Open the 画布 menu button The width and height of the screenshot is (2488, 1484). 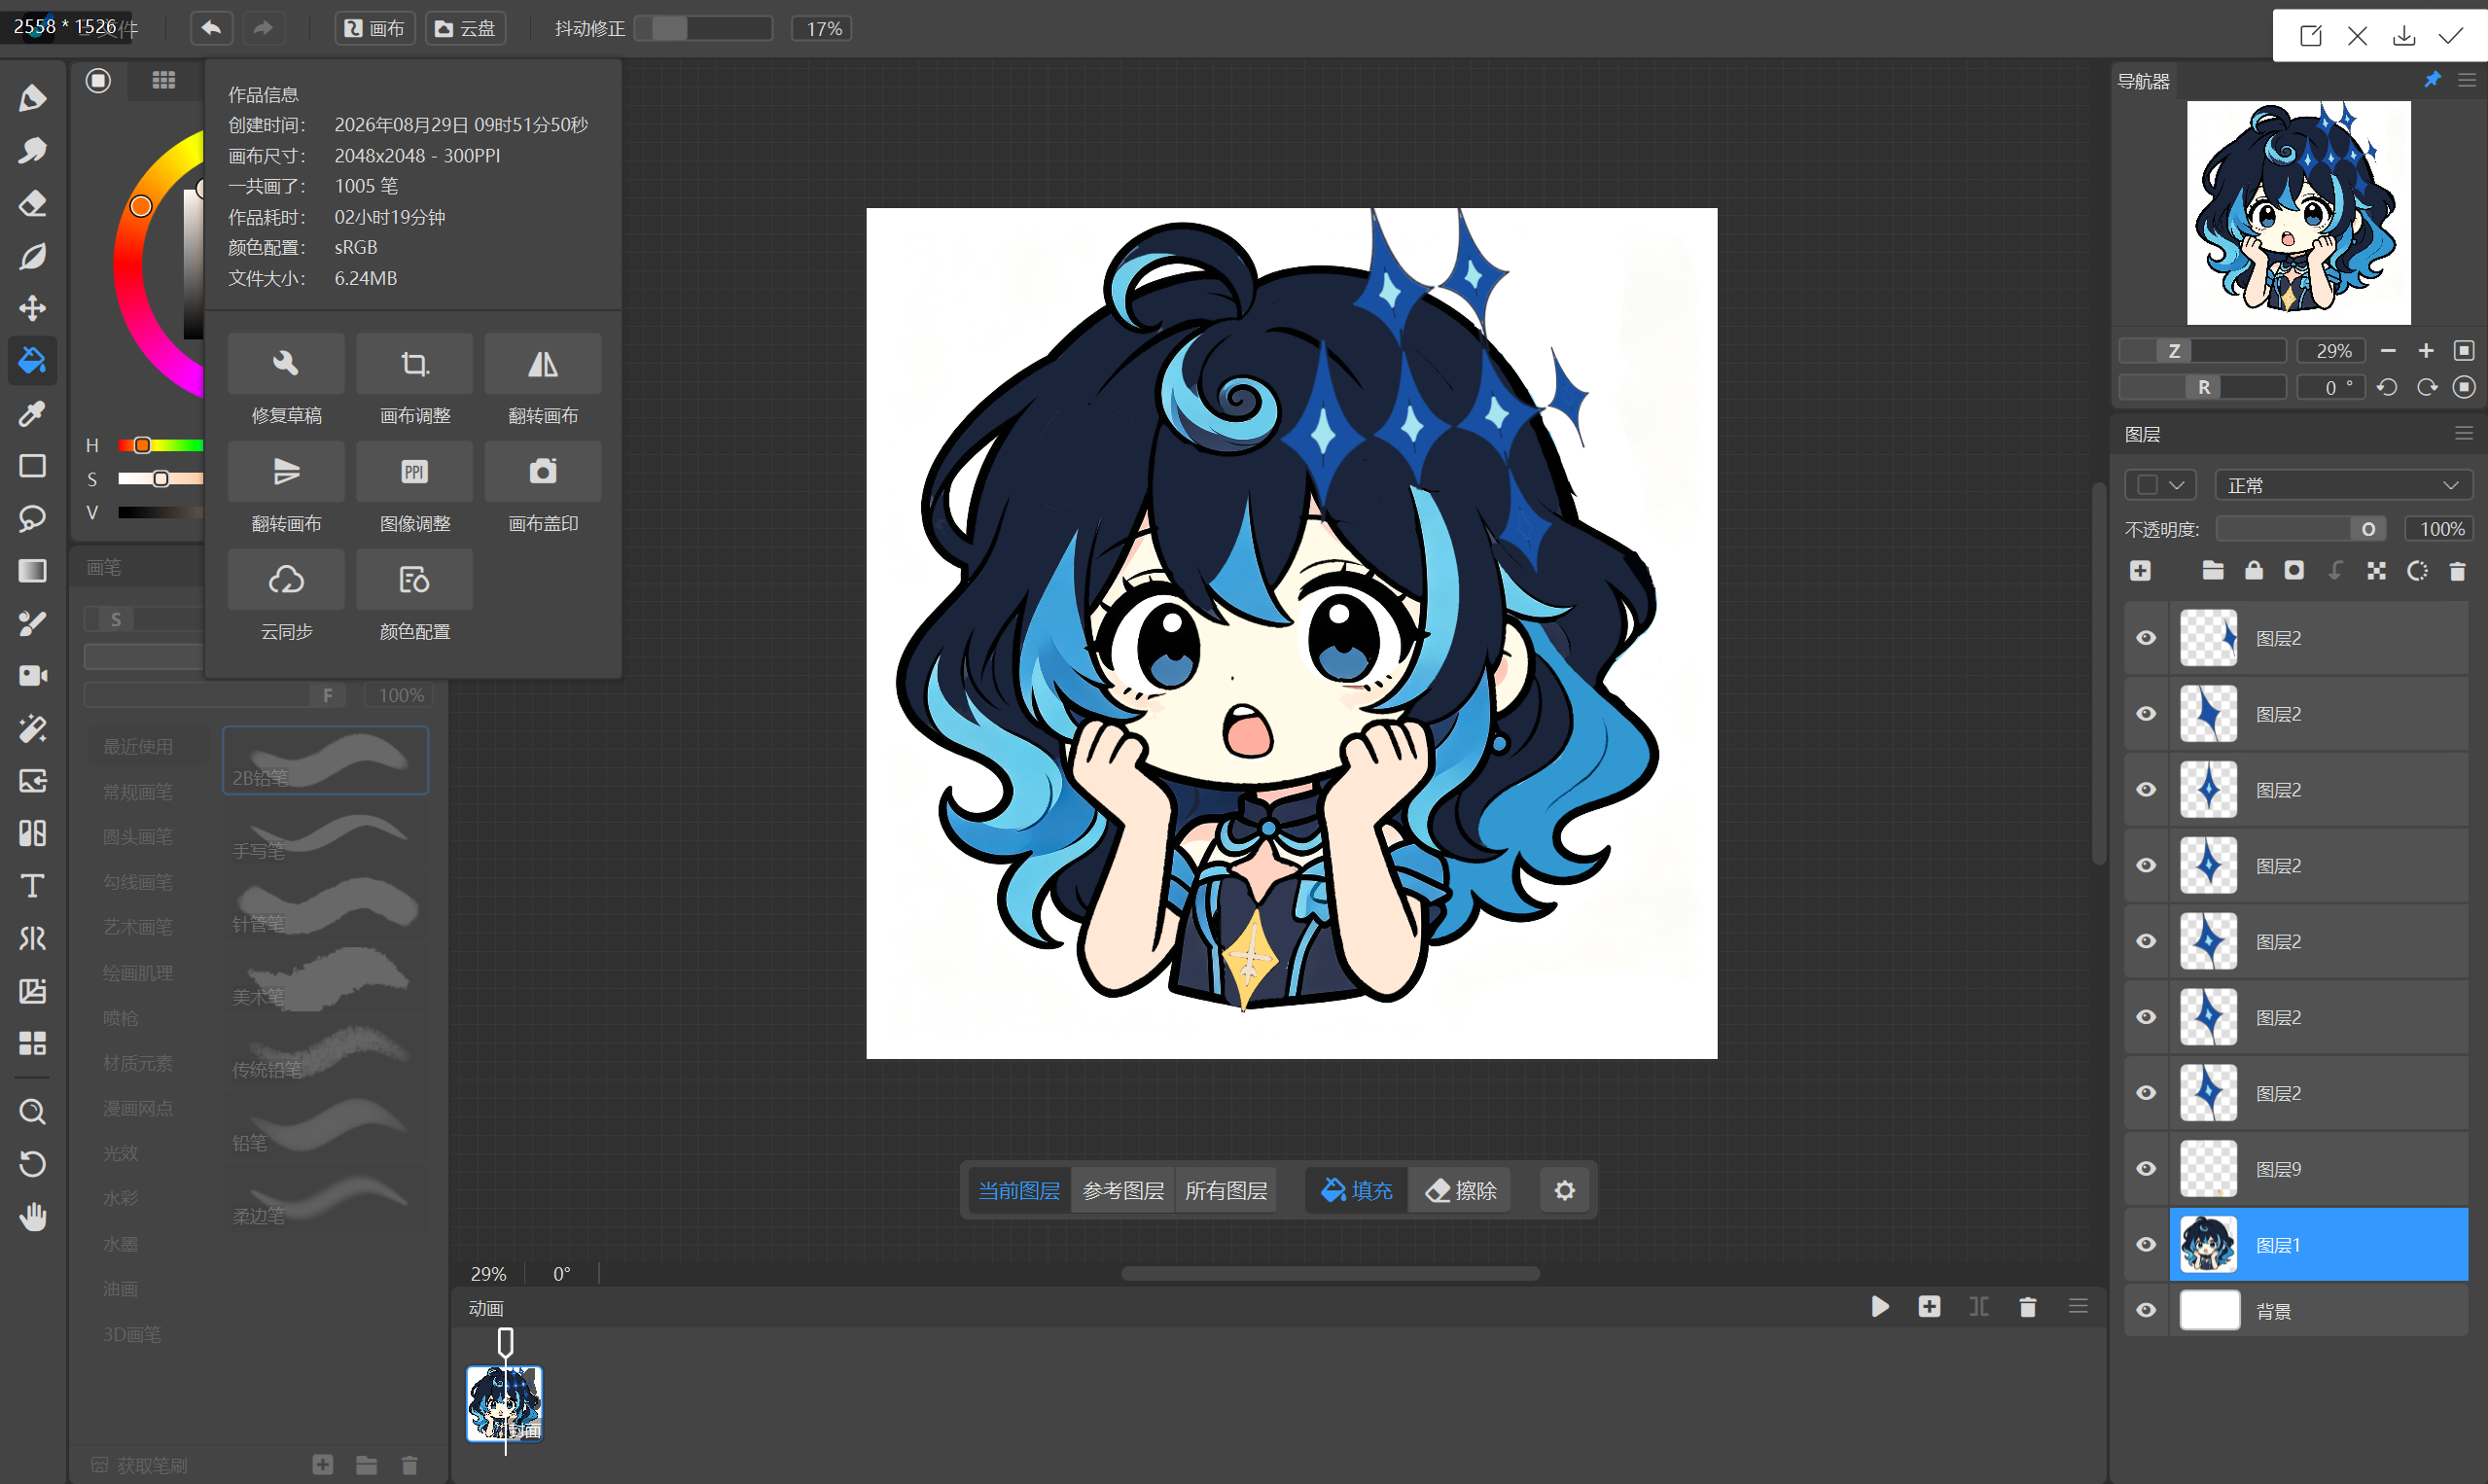375,28
